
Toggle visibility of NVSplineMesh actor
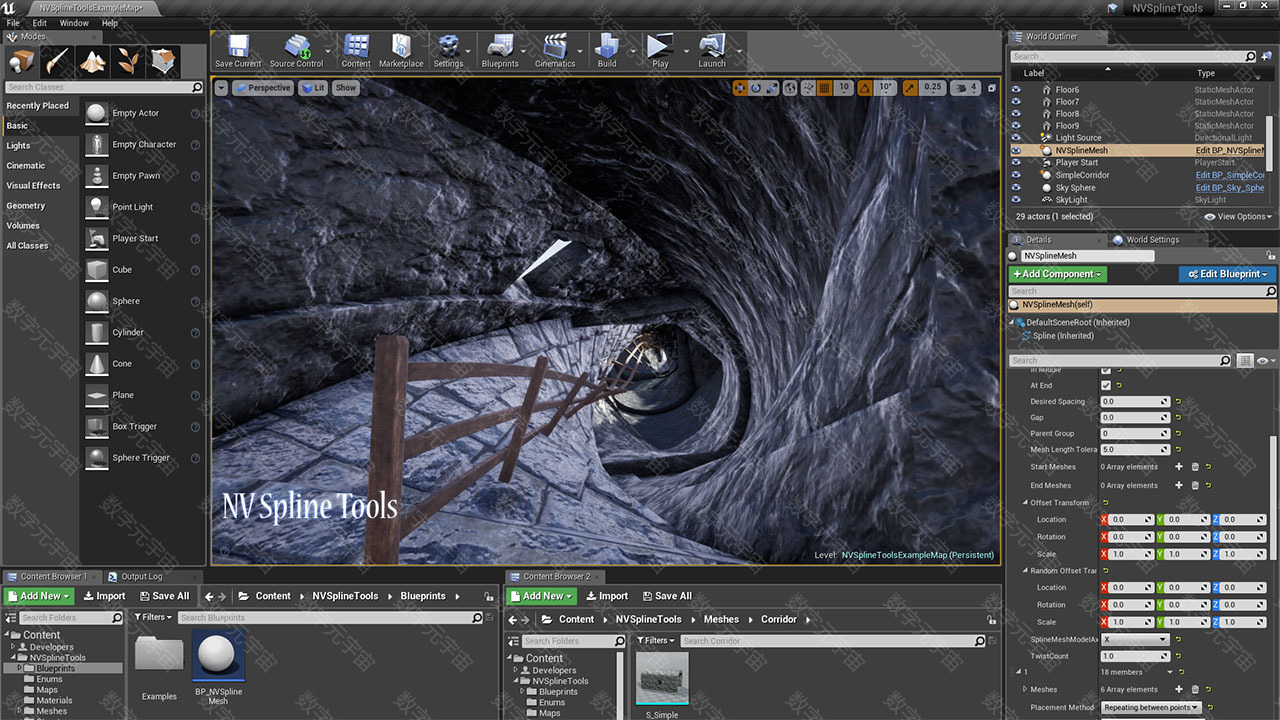1016,150
